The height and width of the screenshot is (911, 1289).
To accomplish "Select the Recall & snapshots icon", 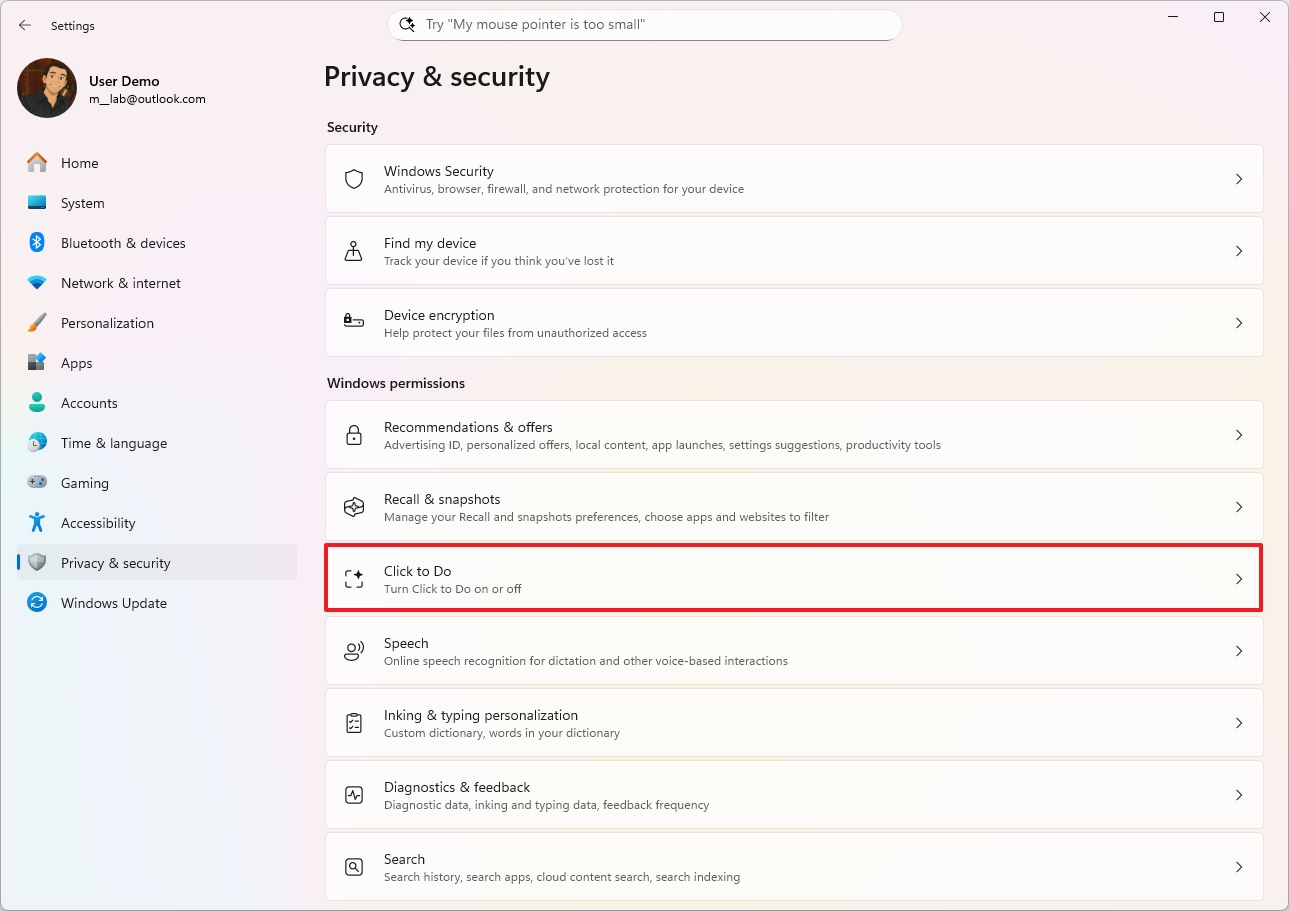I will pyautogui.click(x=353, y=507).
